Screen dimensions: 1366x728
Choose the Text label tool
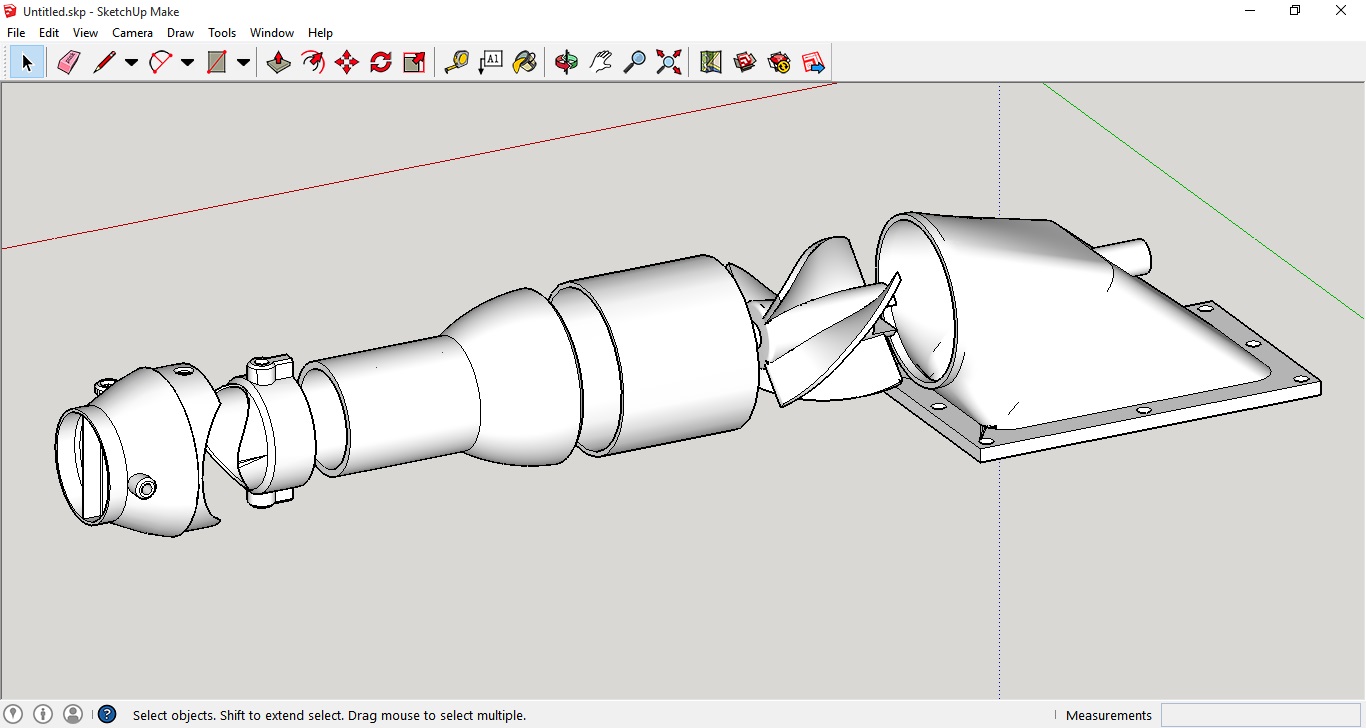(x=490, y=63)
